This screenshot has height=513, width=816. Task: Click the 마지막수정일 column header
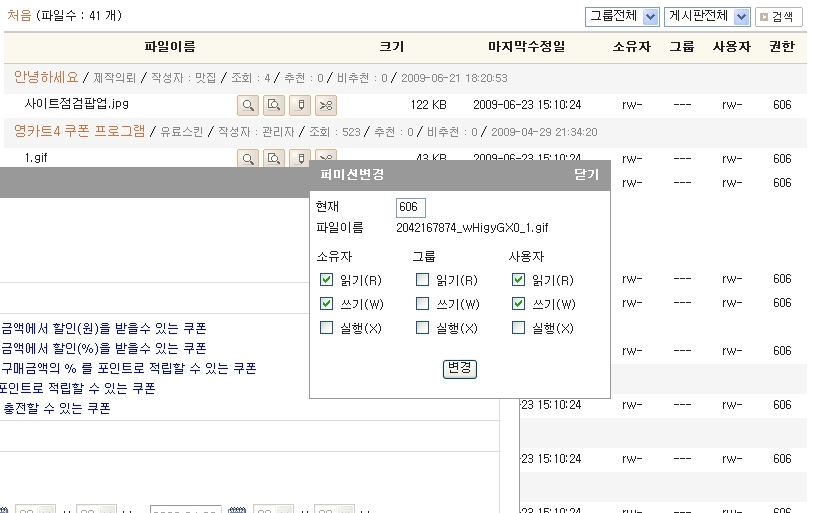[x=527, y=46]
